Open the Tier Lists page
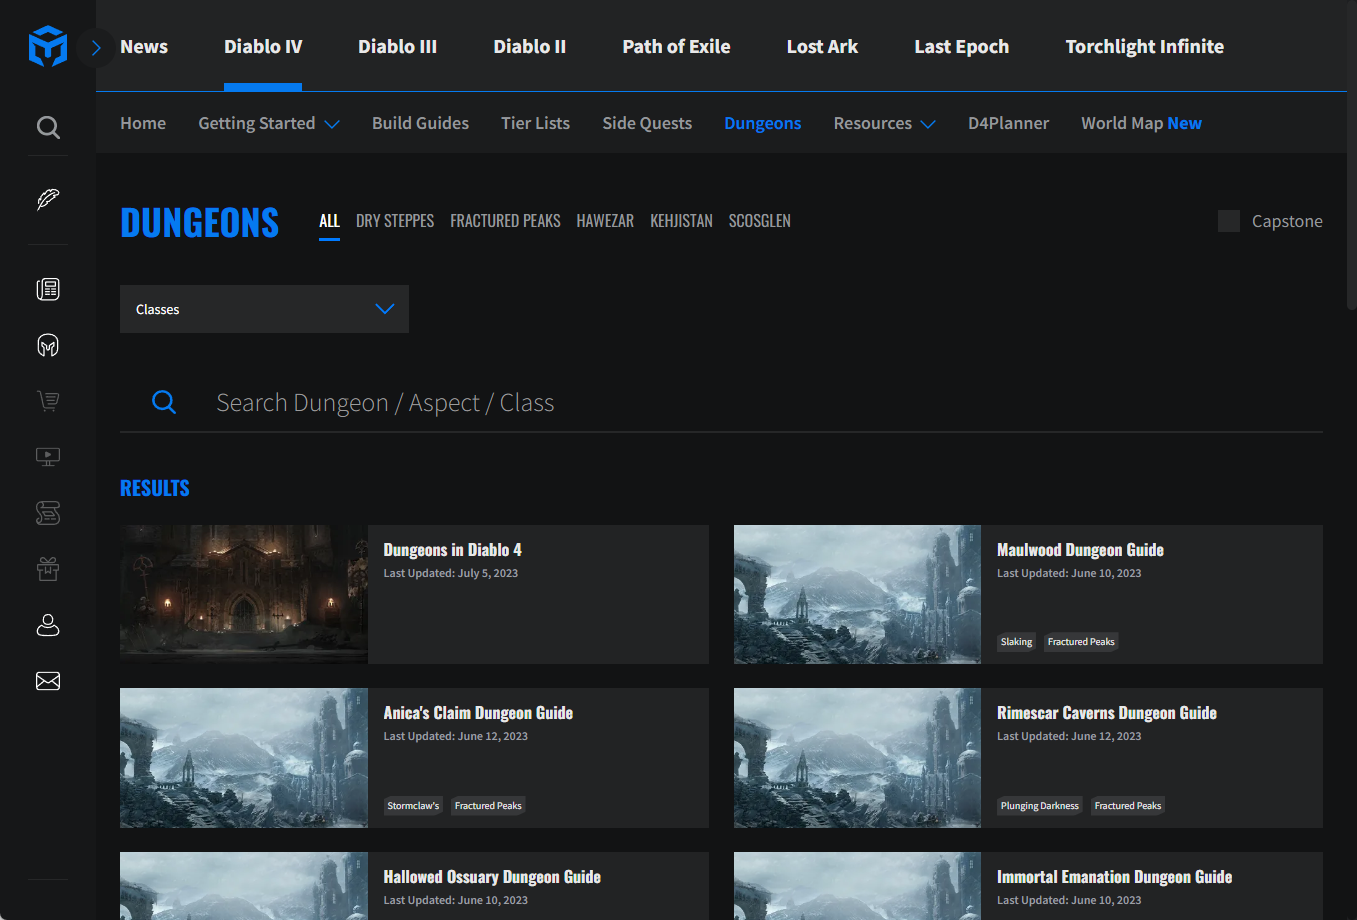Image resolution: width=1357 pixels, height=920 pixels. (535, 123)
